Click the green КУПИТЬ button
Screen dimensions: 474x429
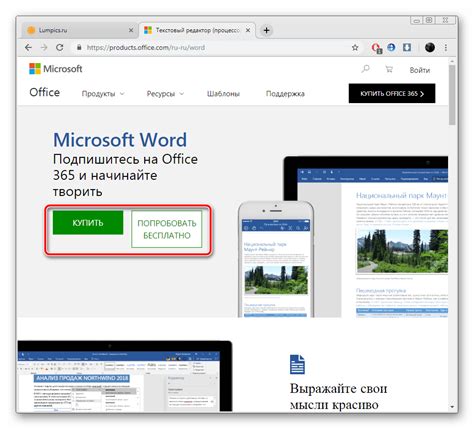click(88, 223)
